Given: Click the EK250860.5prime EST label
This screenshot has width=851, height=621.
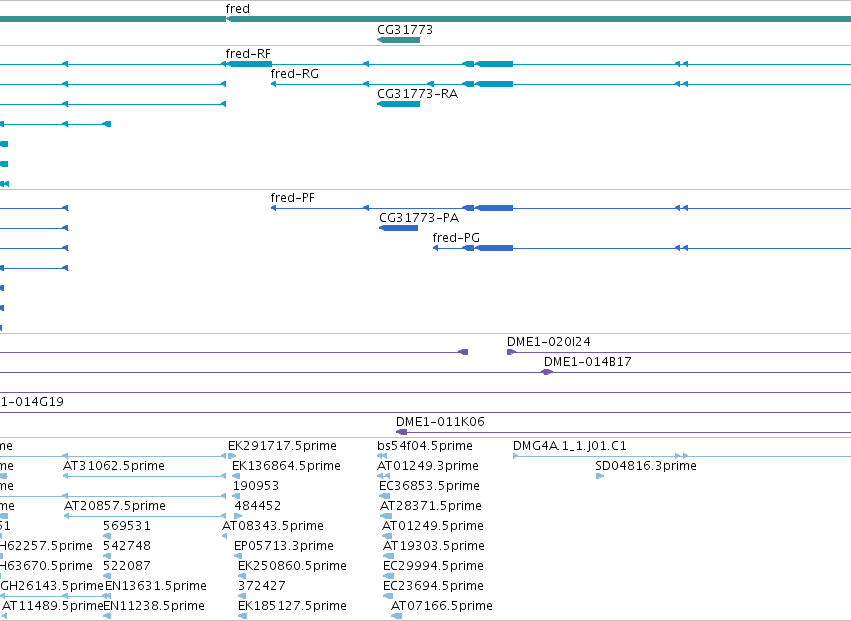Looking at the screenshot, I should (292, 566).
